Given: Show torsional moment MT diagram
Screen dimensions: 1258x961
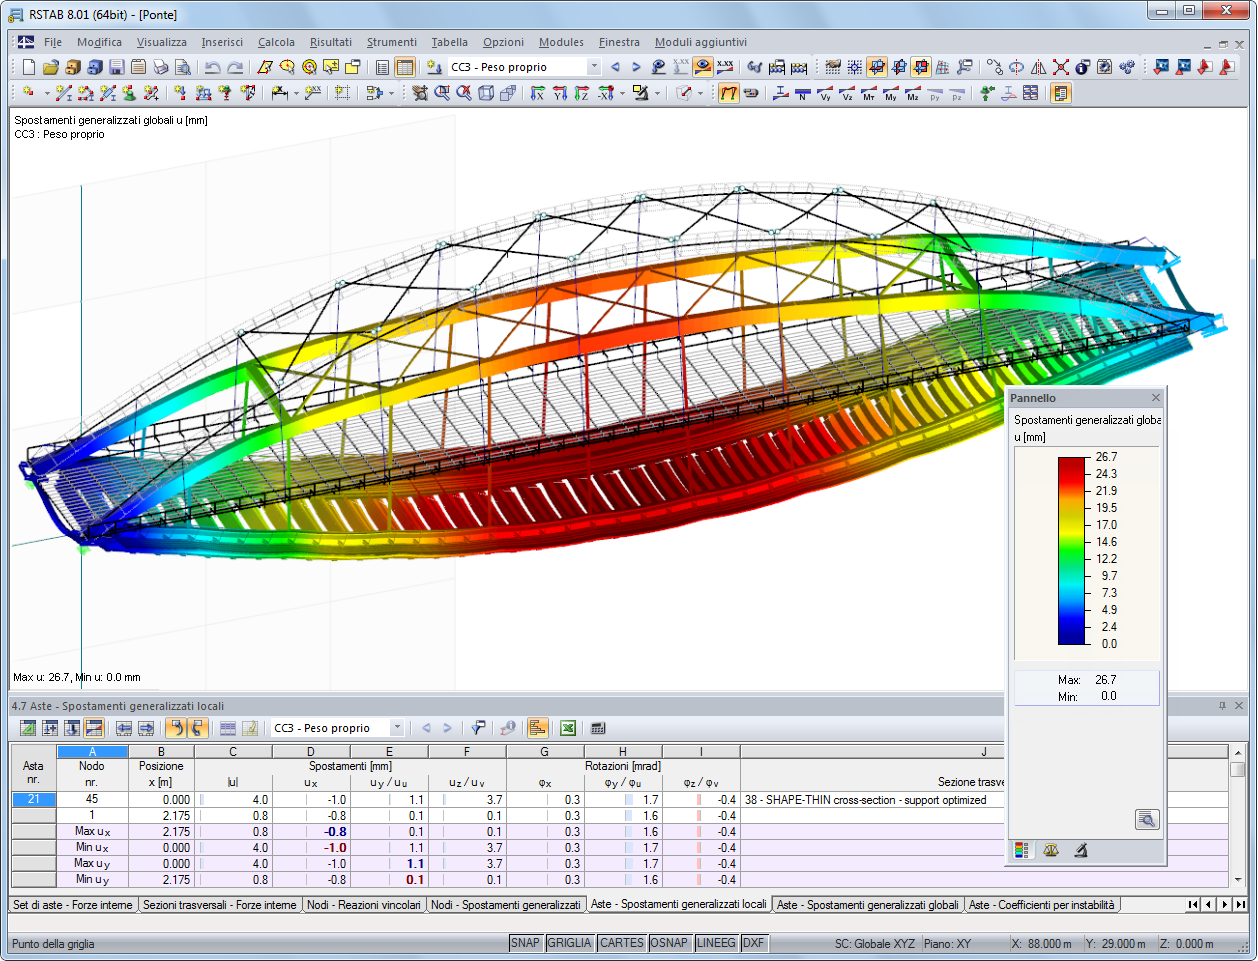Looking at the screenshot, I should pyautogui.click(x=869, y=93).
